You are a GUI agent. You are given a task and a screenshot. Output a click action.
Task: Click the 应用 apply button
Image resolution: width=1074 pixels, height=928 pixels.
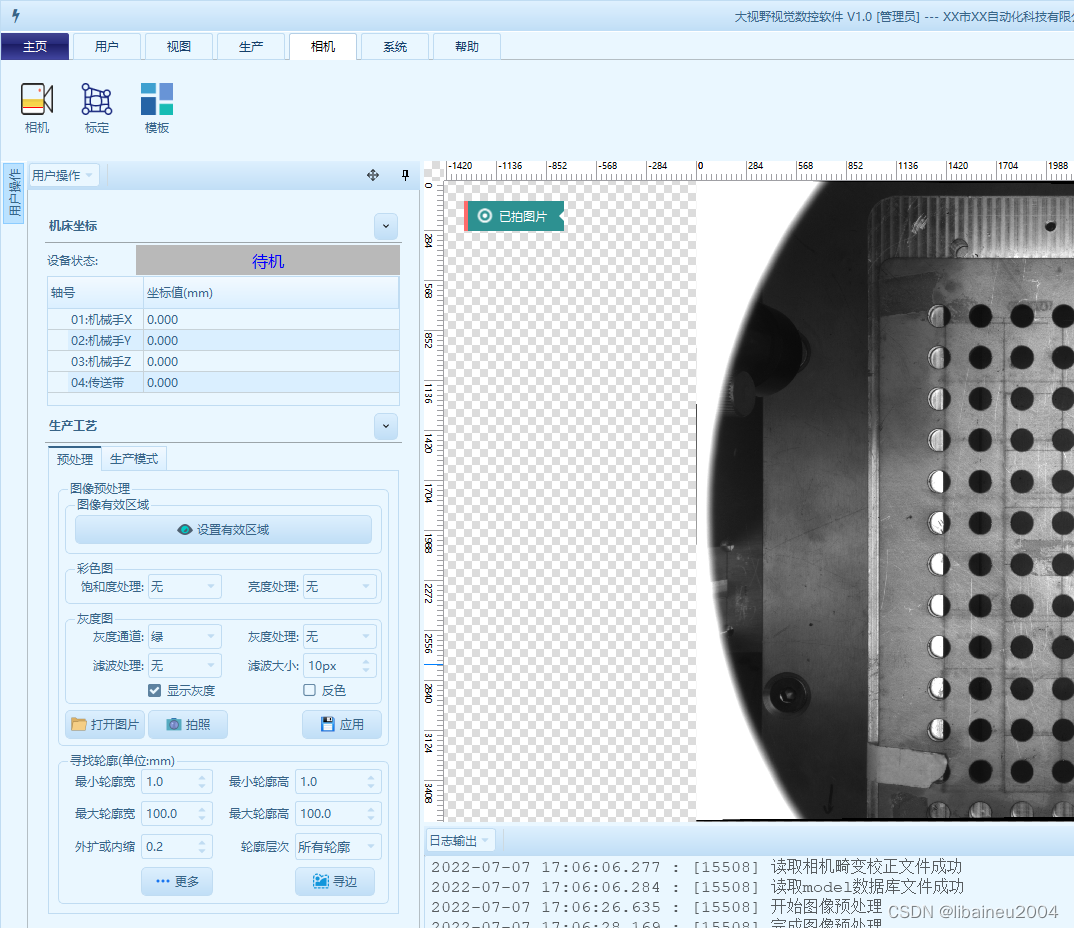[x=342, y=724]
